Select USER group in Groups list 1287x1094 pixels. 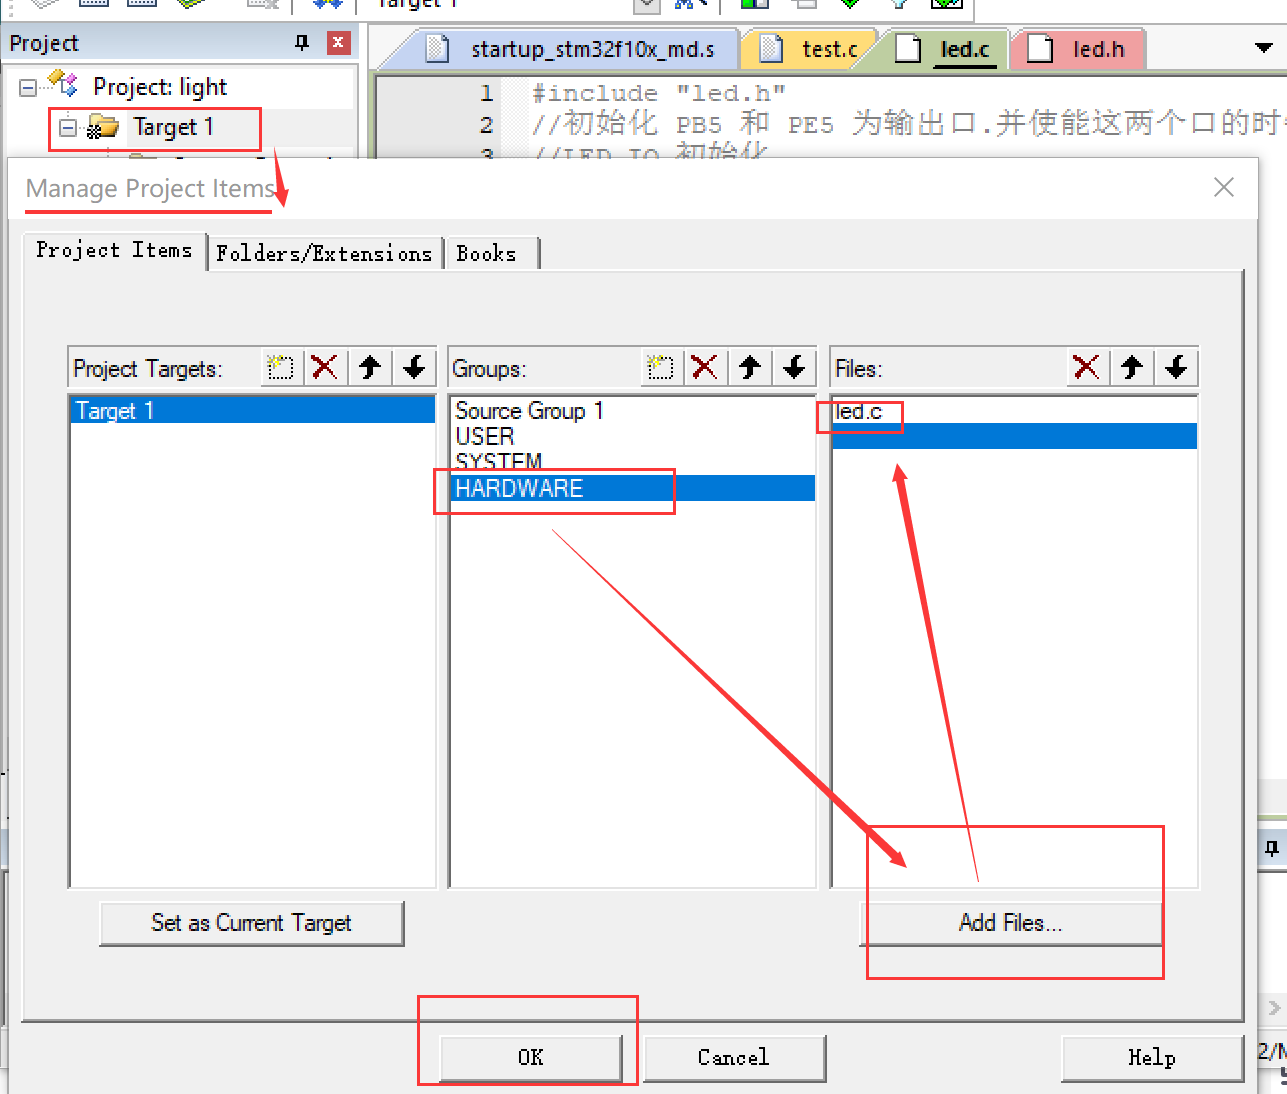pos(632,437)
